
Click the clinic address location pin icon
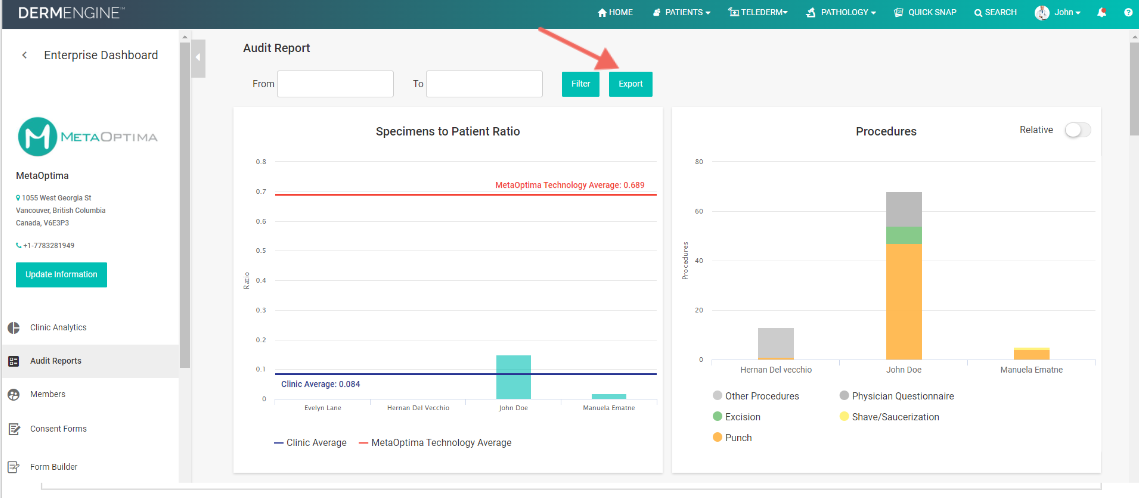point(18,197)
